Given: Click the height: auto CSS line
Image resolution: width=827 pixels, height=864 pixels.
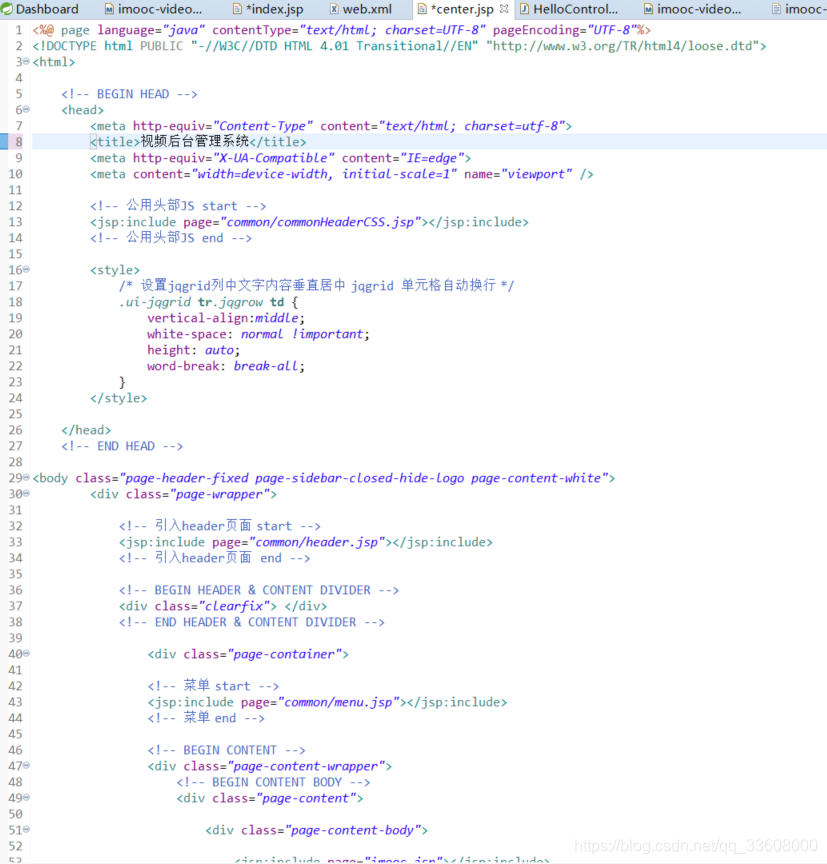Looking at the screenshot, I should tap(193, 350).
